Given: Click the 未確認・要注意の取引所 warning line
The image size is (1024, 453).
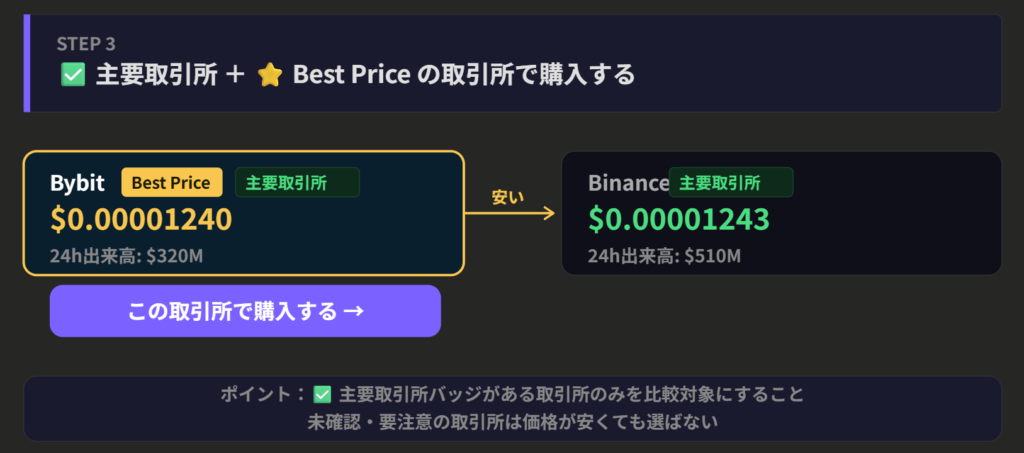Looking at the screenshot, I should (x=512, y=422).
